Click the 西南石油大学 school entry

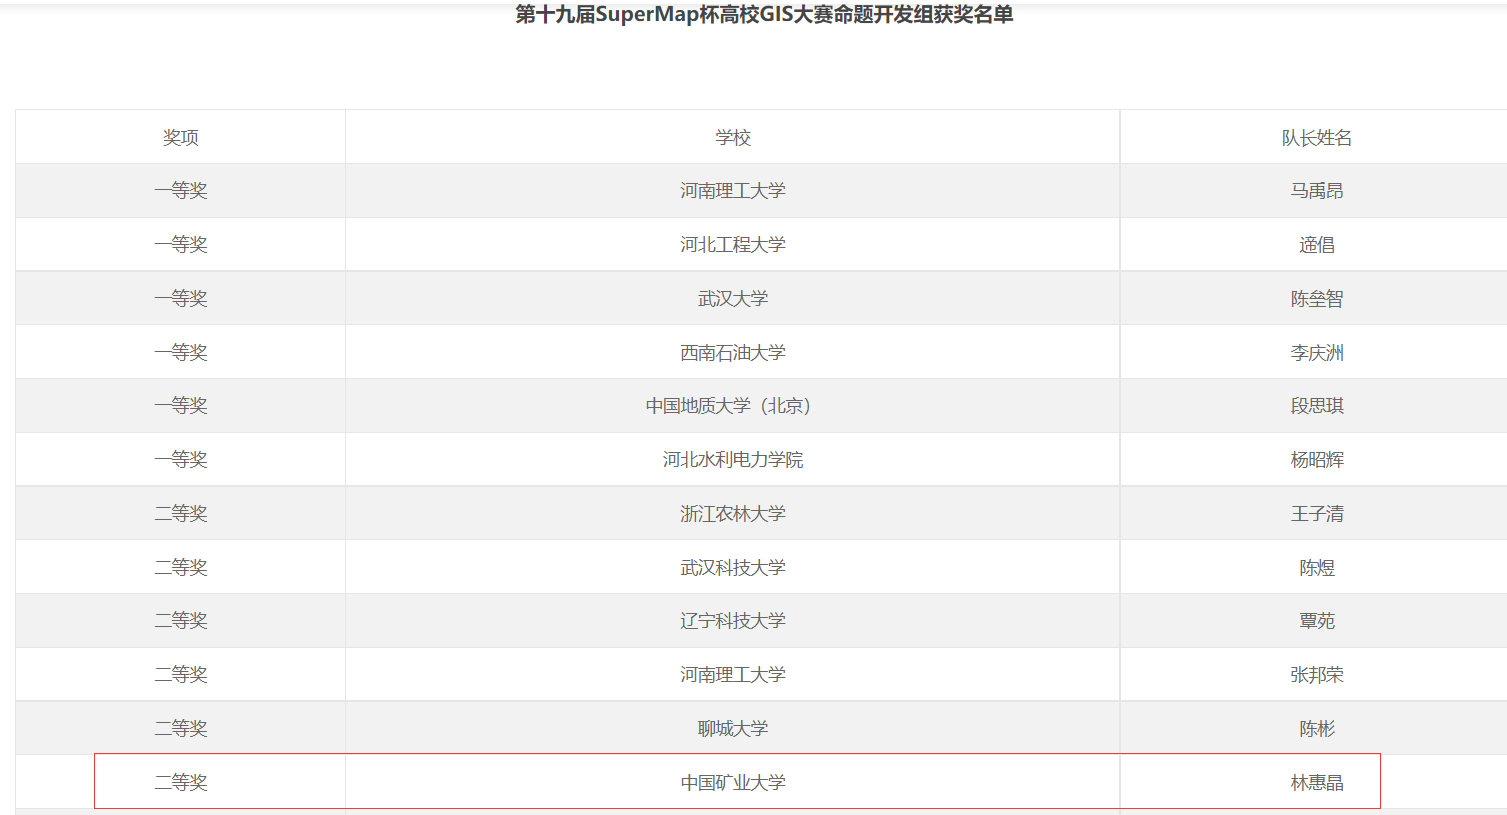click(732, 353)
